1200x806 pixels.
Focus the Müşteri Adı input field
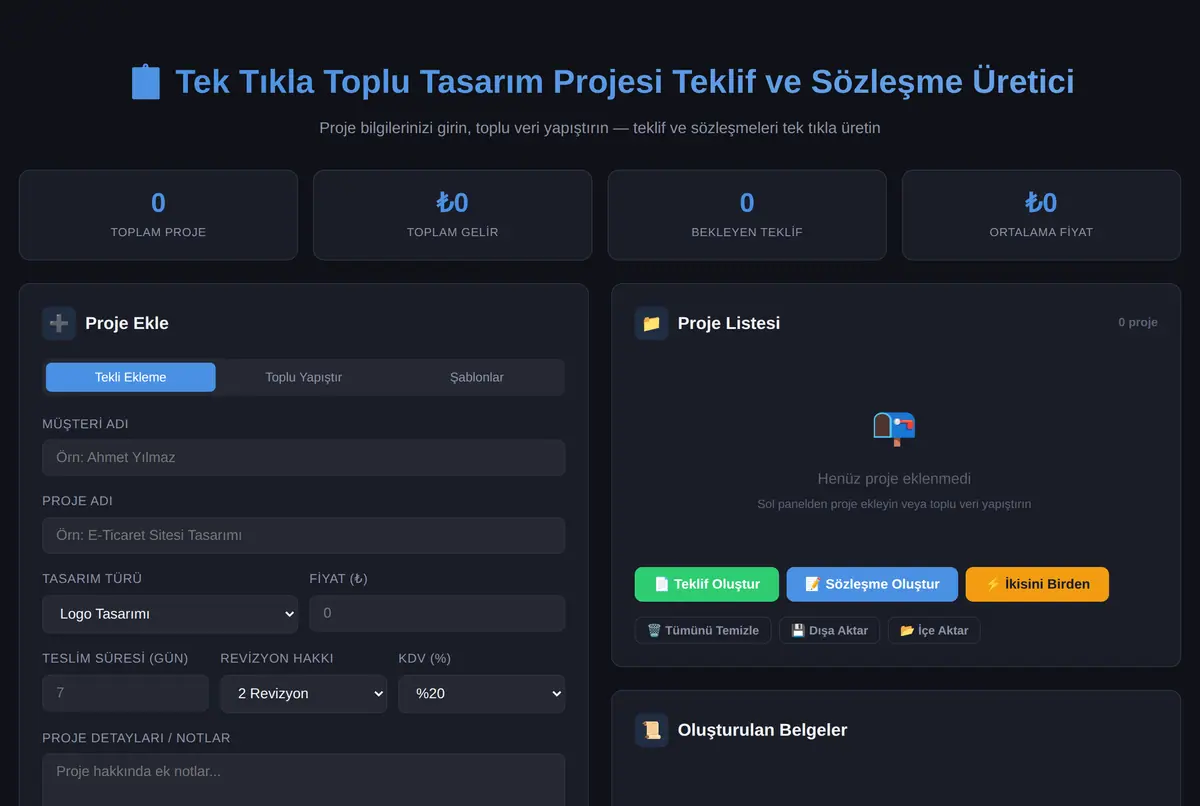pos(304,457)
